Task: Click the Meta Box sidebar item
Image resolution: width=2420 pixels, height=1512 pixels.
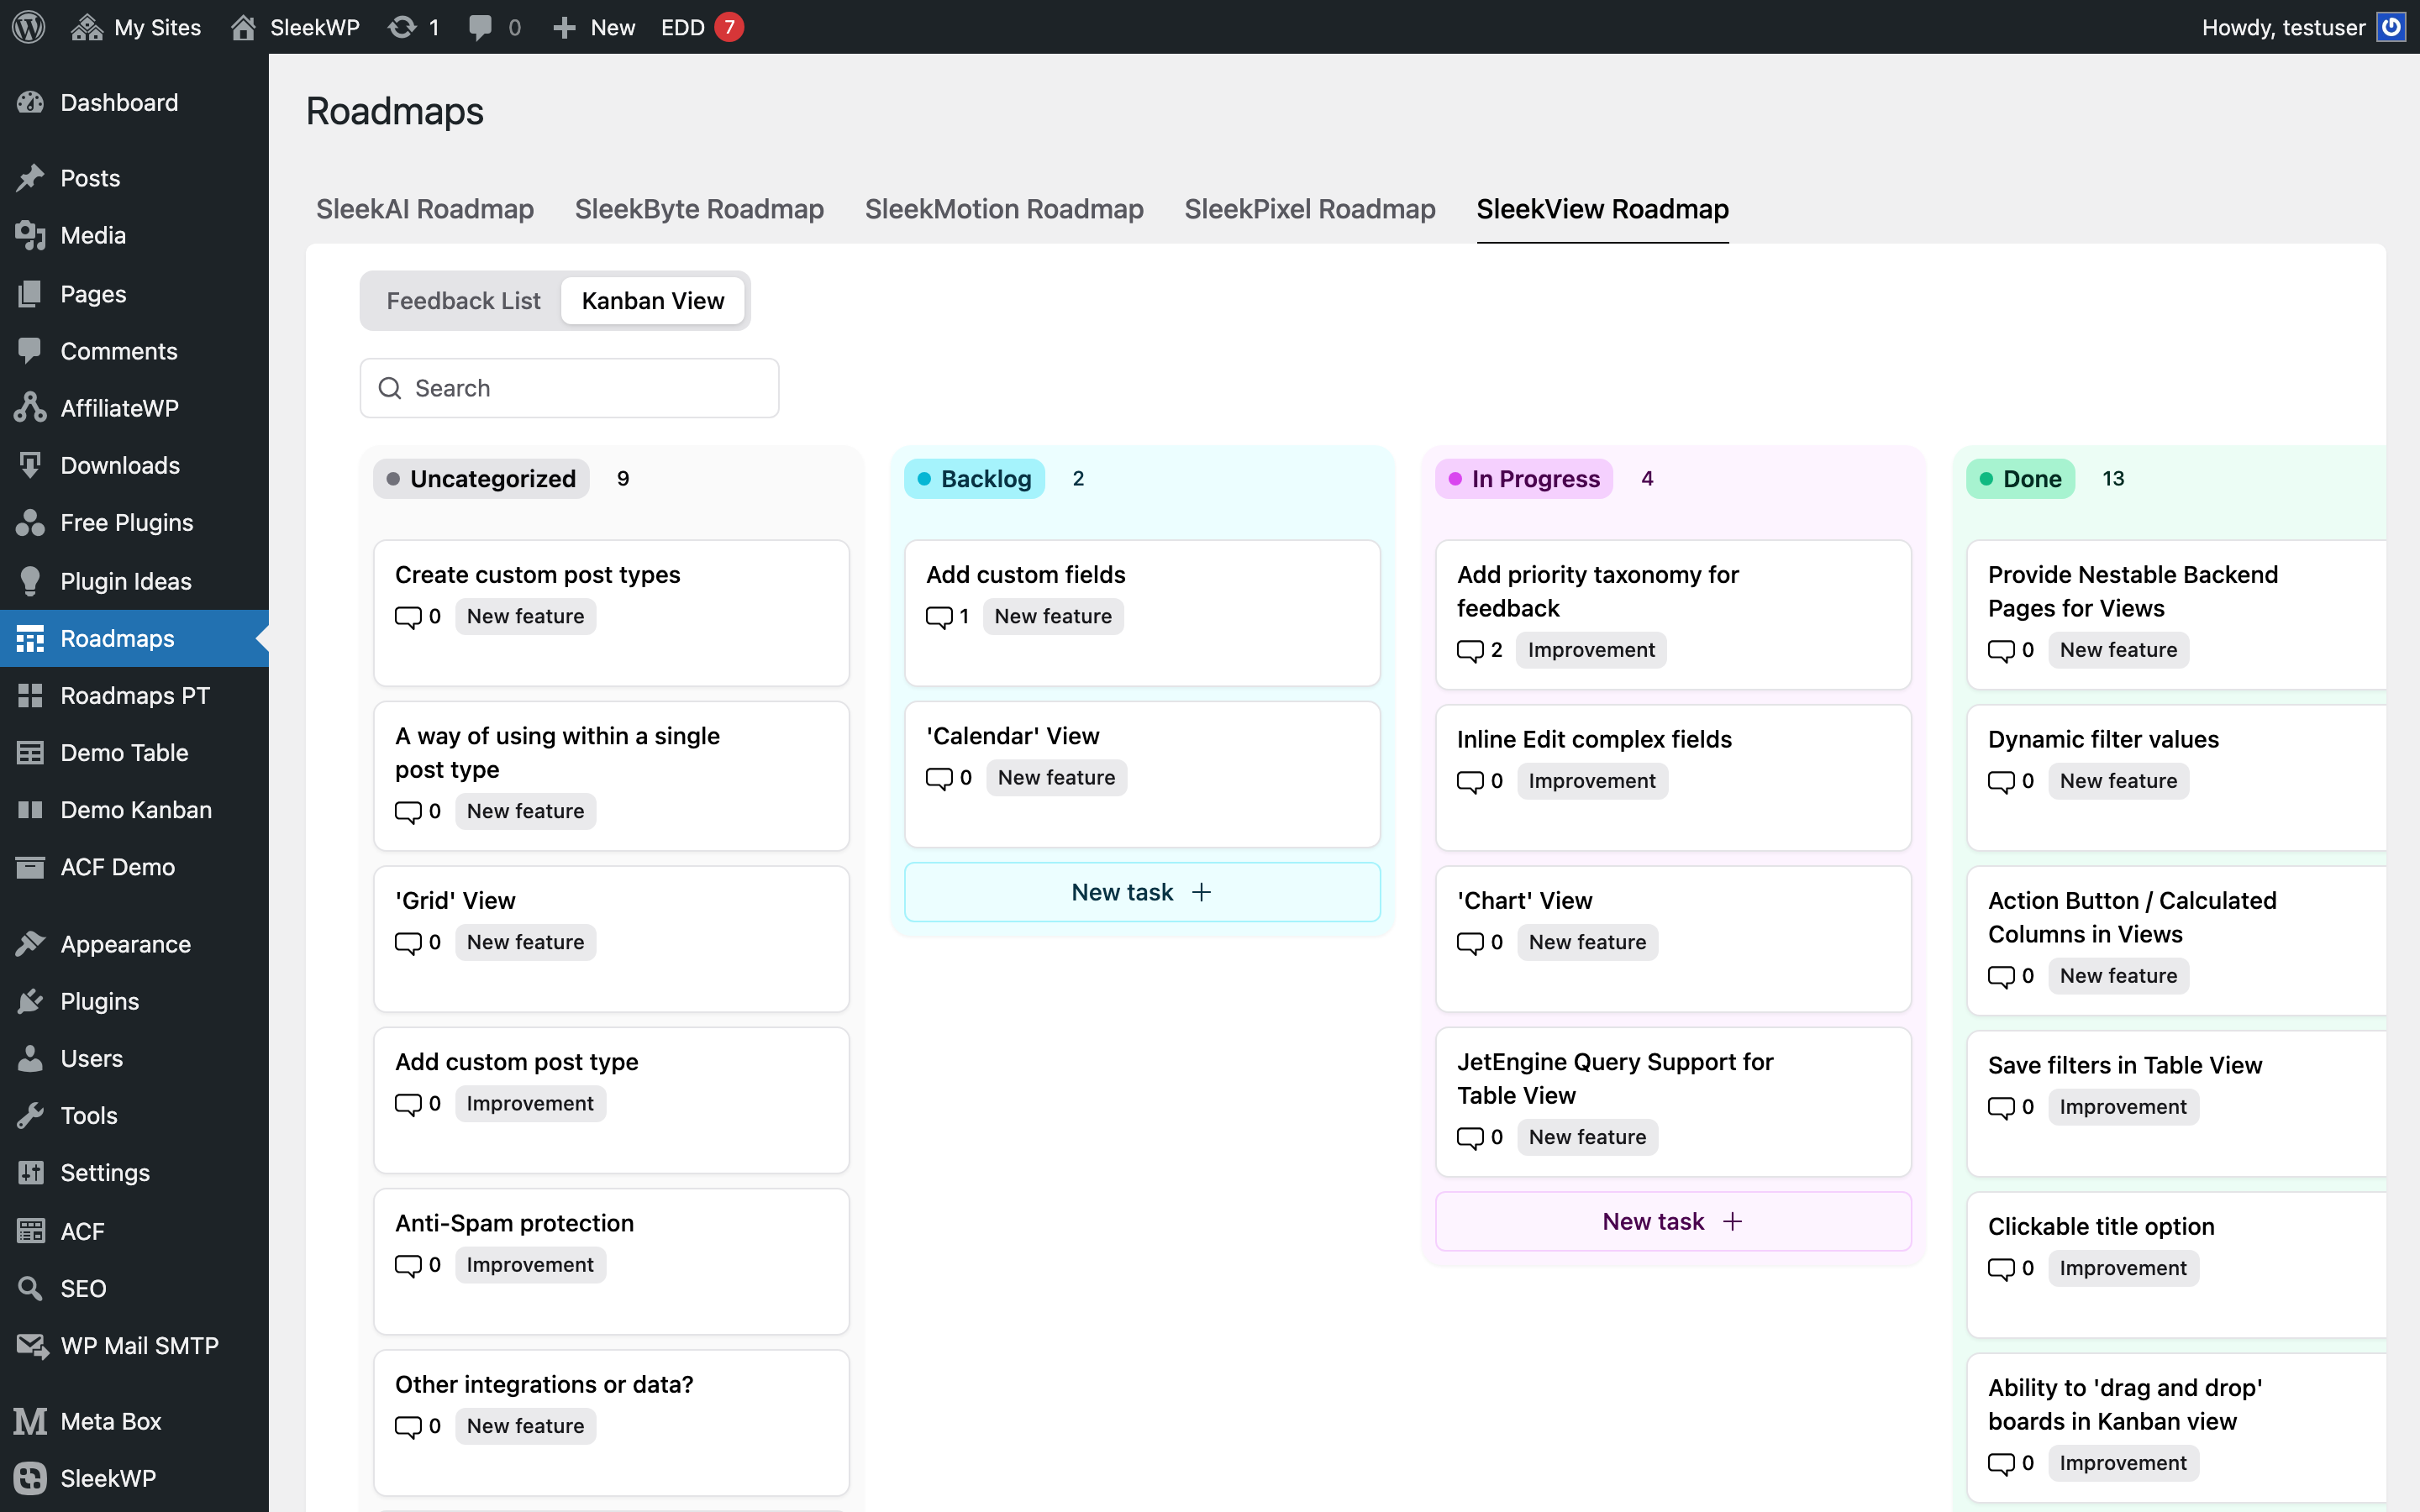Action: [x=110, y=1421]
